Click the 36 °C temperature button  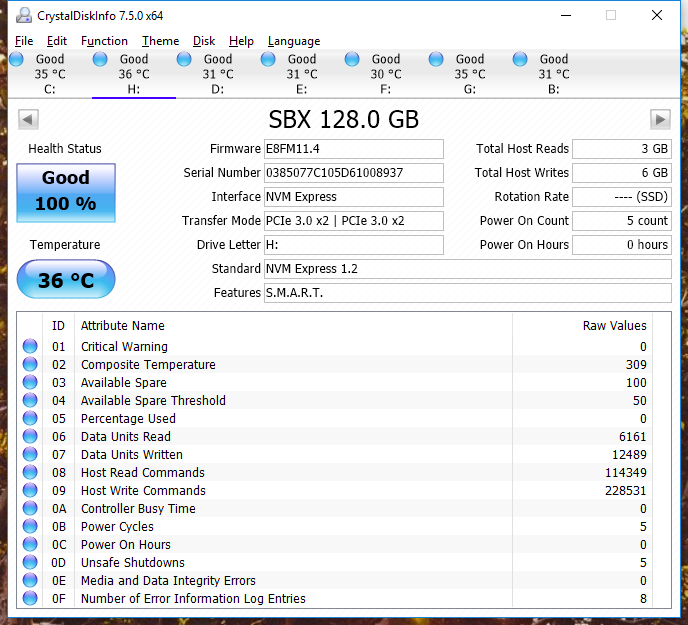[66, 280]
